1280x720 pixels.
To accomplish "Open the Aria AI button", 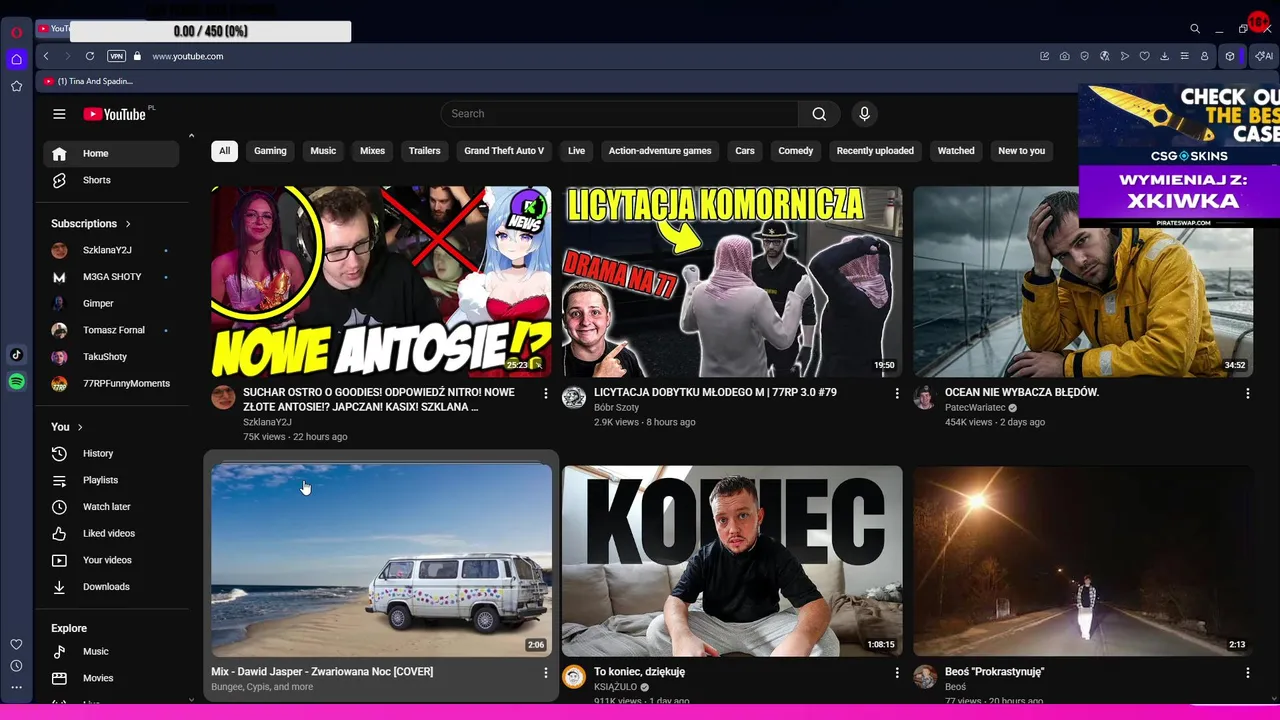I will tap(1264, 56).
